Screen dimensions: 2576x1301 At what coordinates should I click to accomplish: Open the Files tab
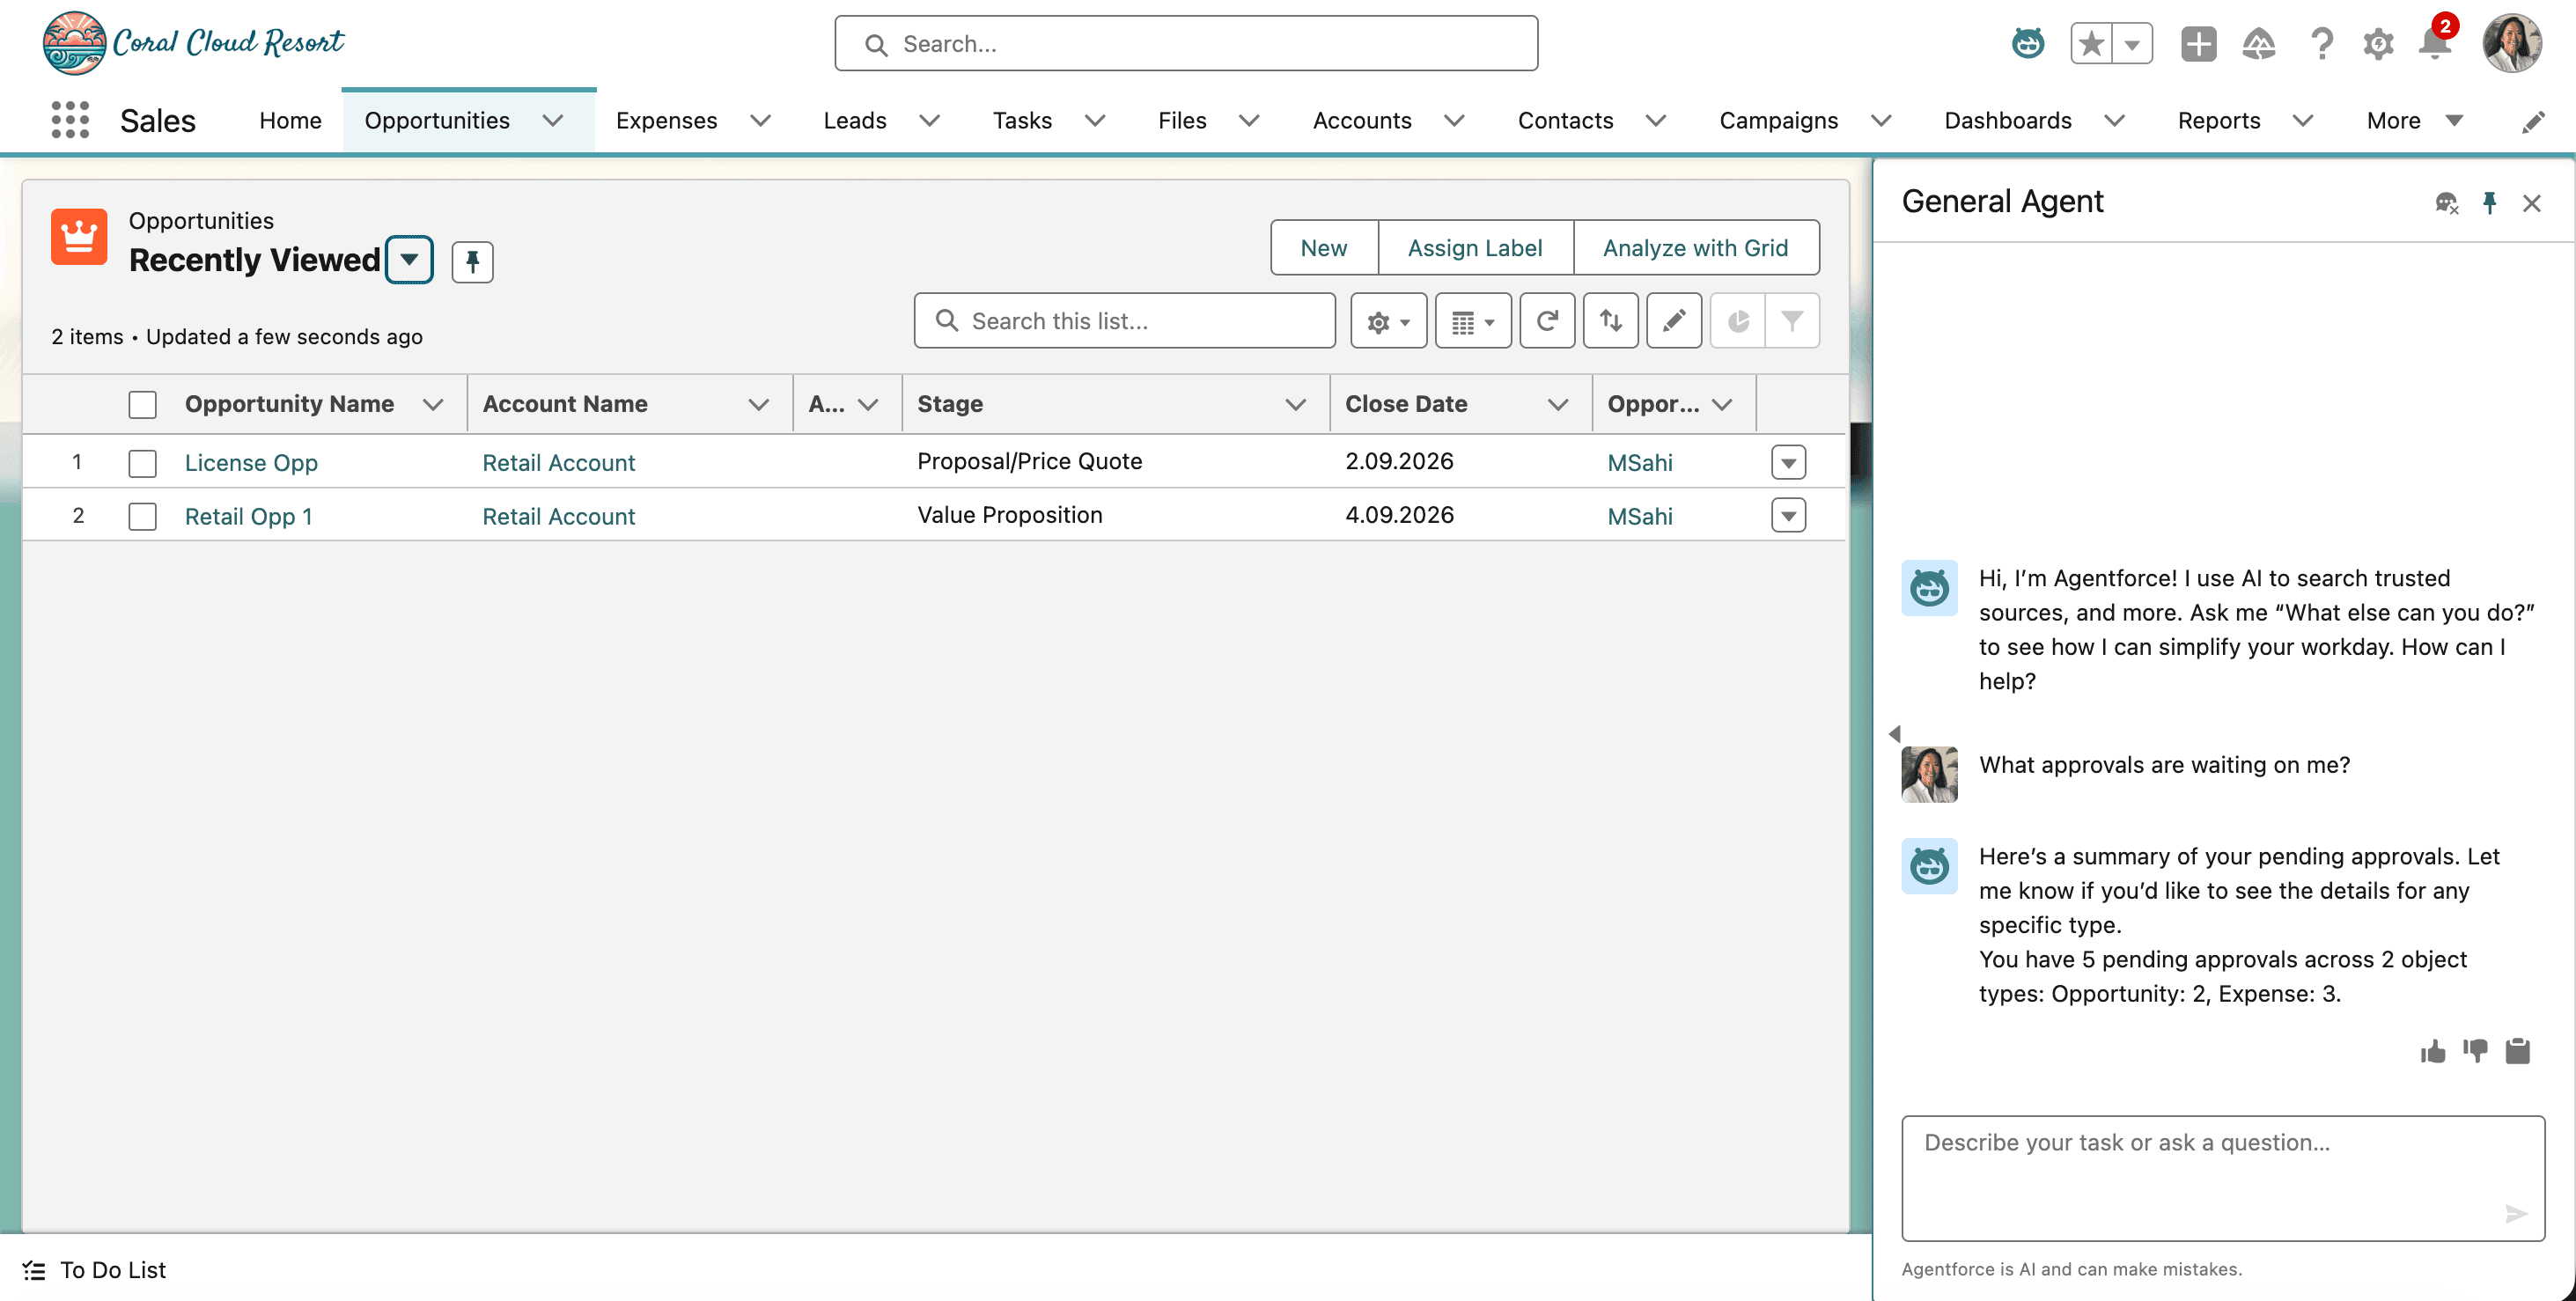(x=1182, y=121)
